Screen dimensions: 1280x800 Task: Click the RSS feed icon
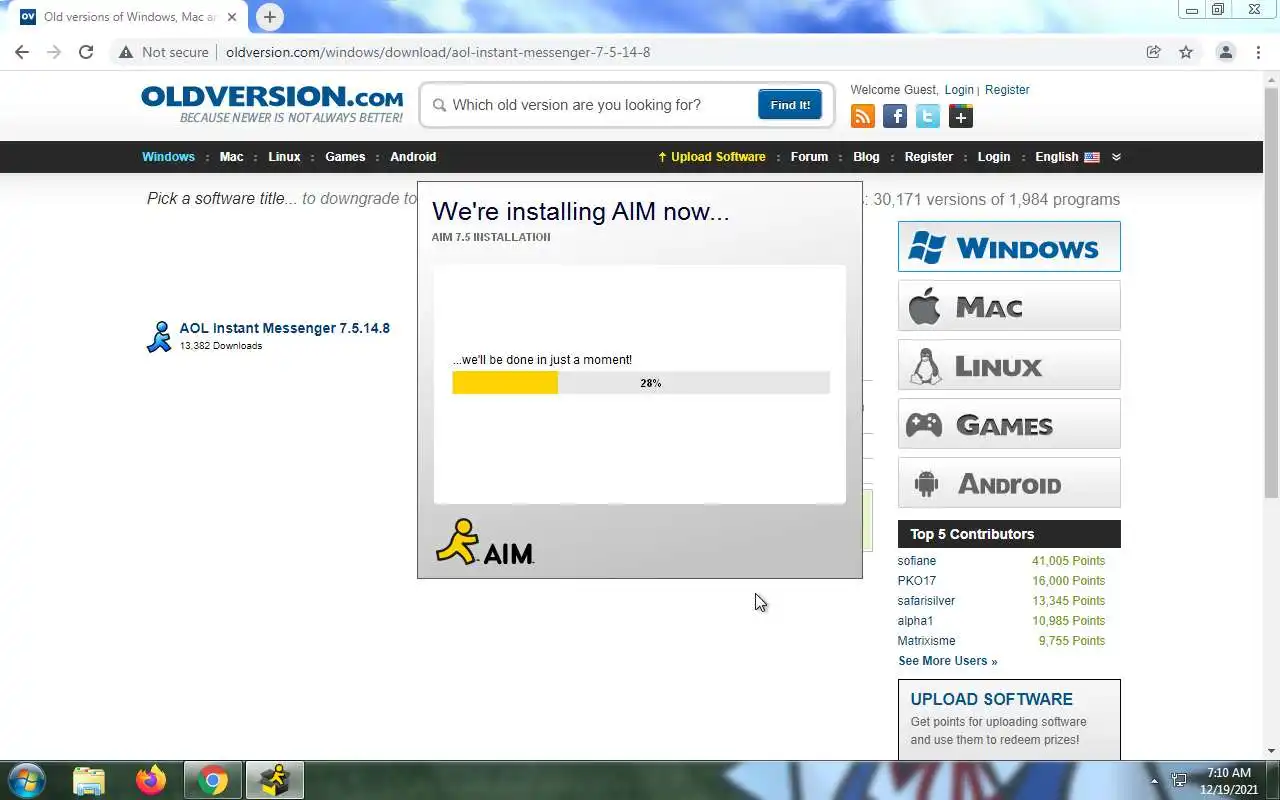[862, 116]
